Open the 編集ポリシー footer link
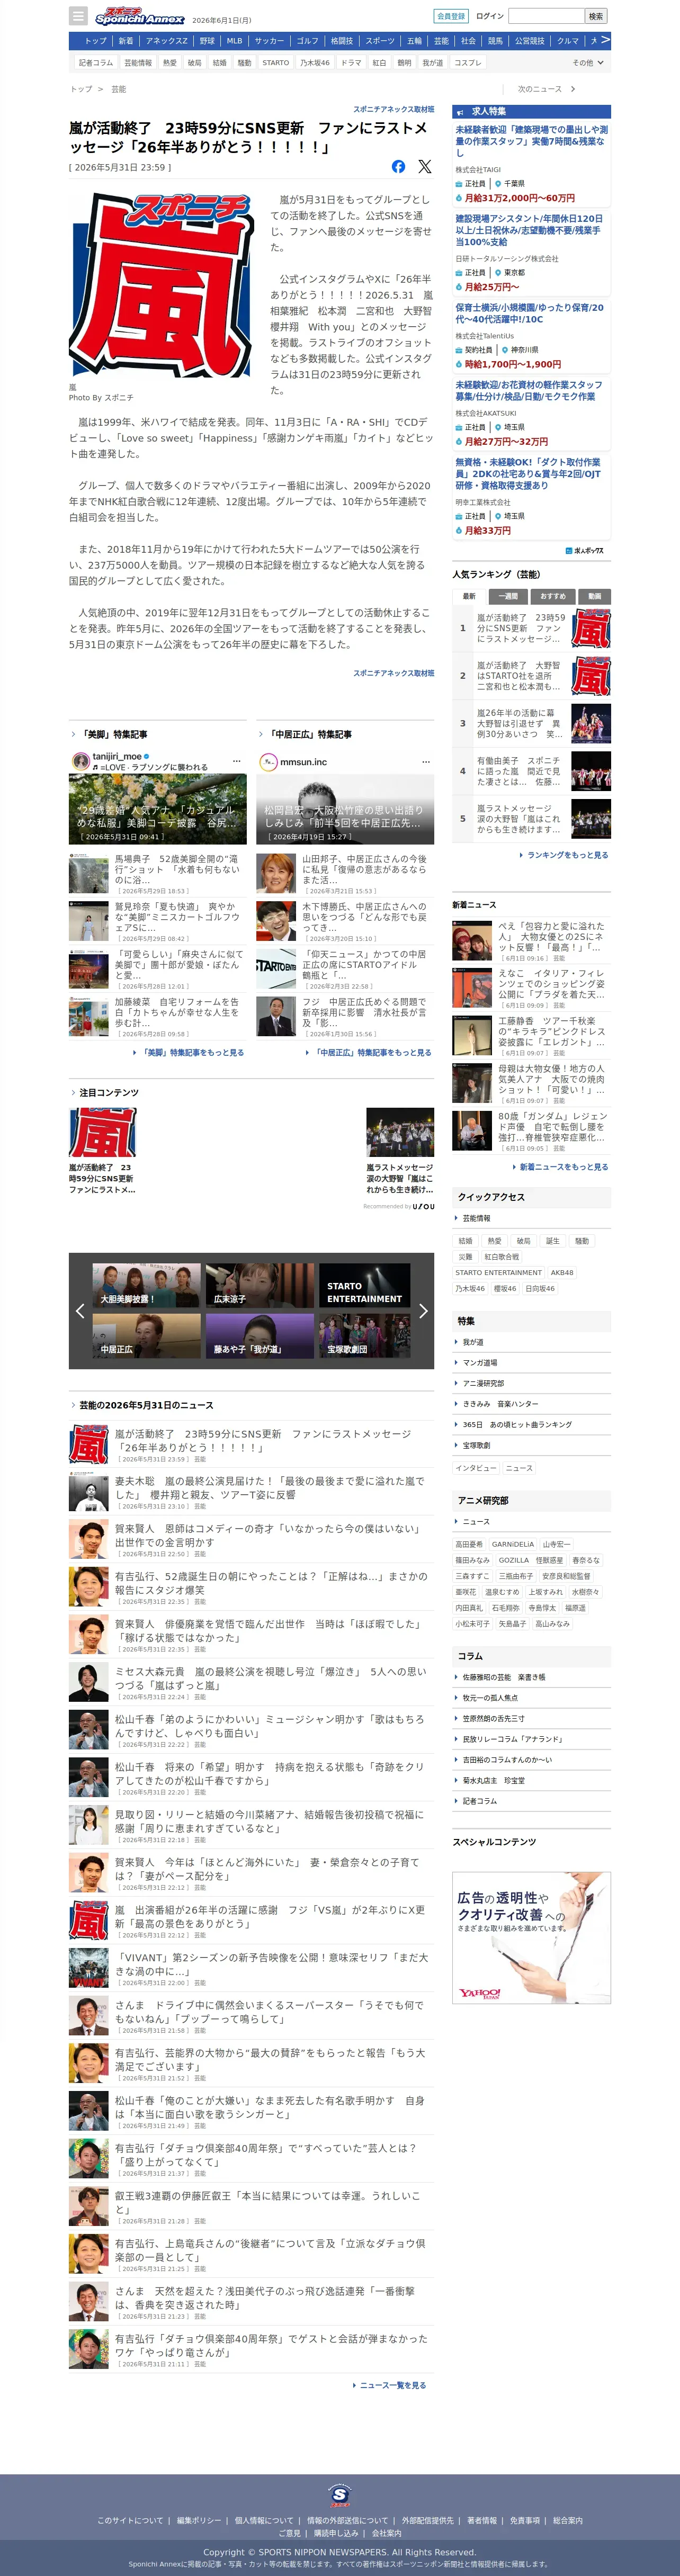 [199, 2520]
